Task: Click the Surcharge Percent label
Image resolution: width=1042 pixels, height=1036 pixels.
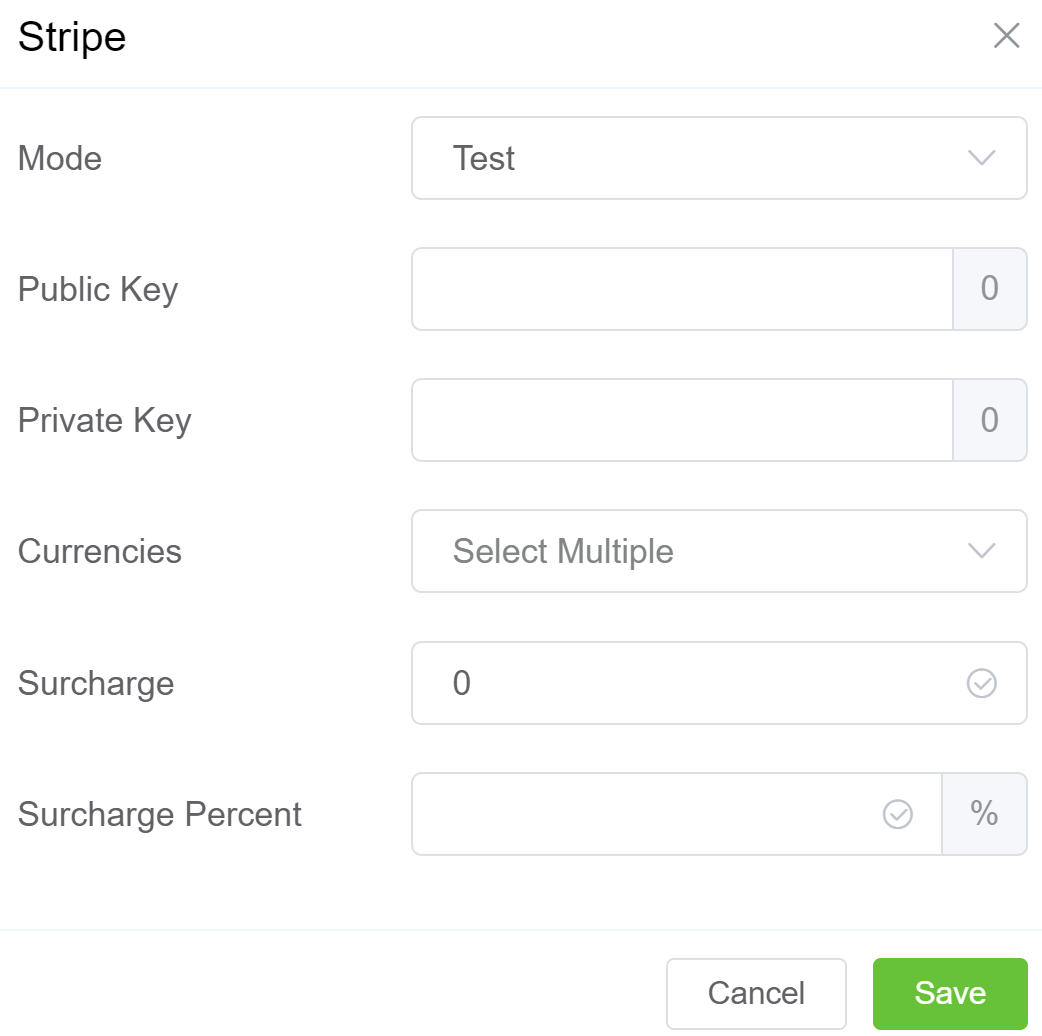Action: point(160,815)
